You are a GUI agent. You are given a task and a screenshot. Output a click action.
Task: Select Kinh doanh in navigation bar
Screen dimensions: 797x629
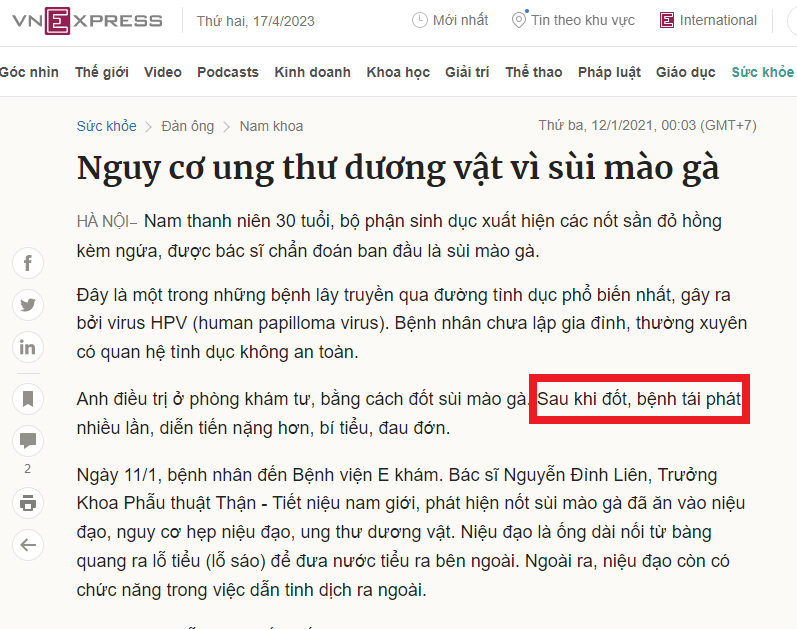tap(312, 72)
